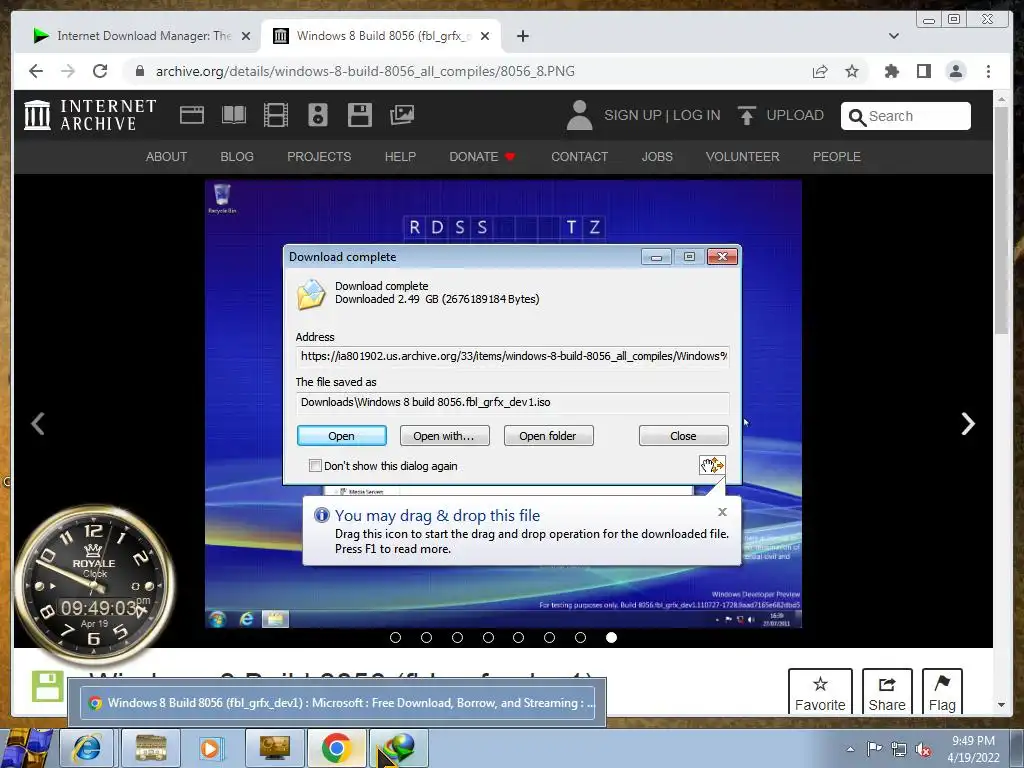Open the Texts book icon
Screen dimensions: 1024x768
tap(234, 115)
